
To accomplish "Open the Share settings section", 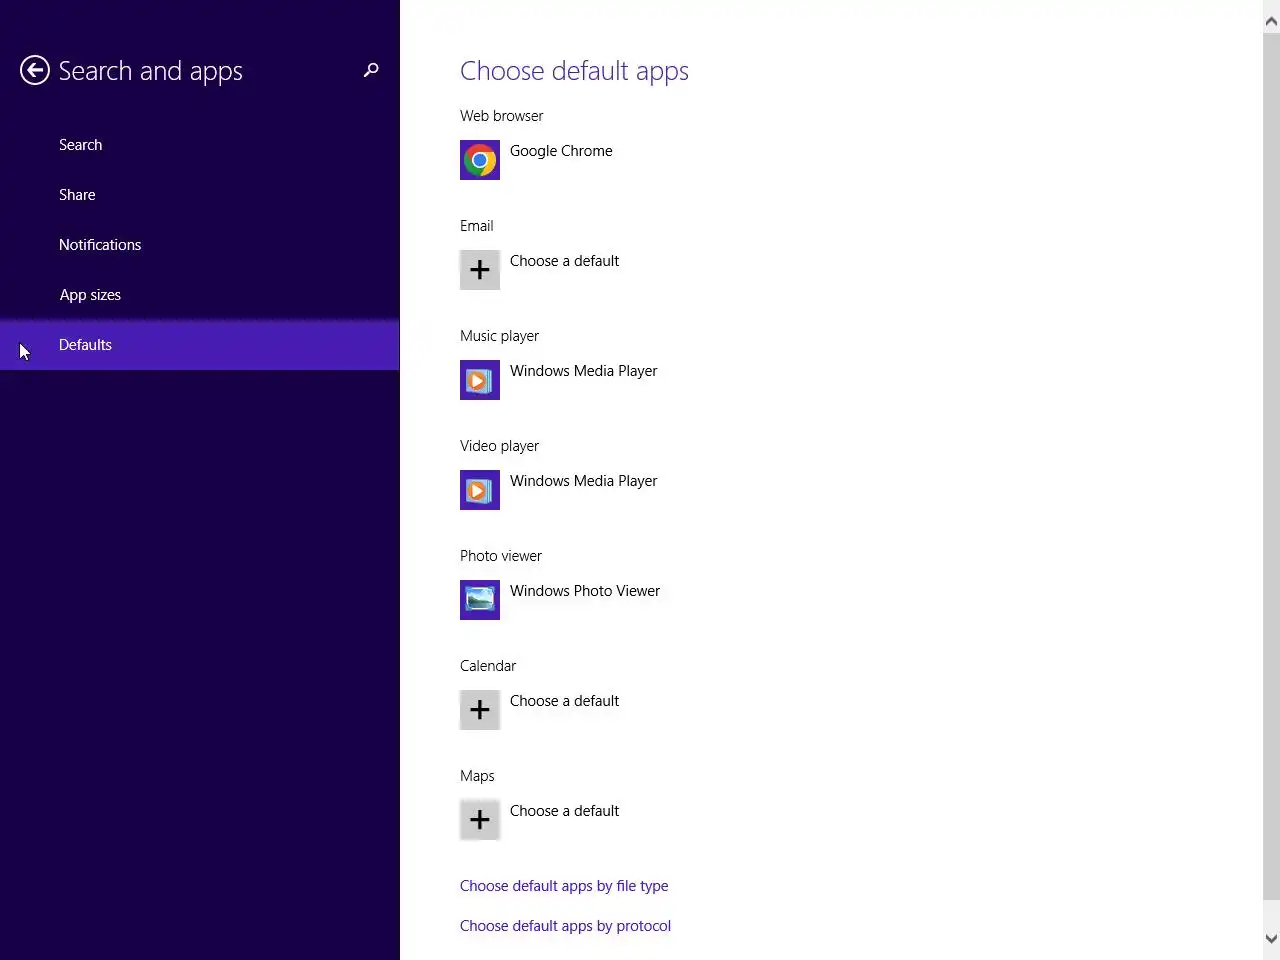I will [200, 195].
